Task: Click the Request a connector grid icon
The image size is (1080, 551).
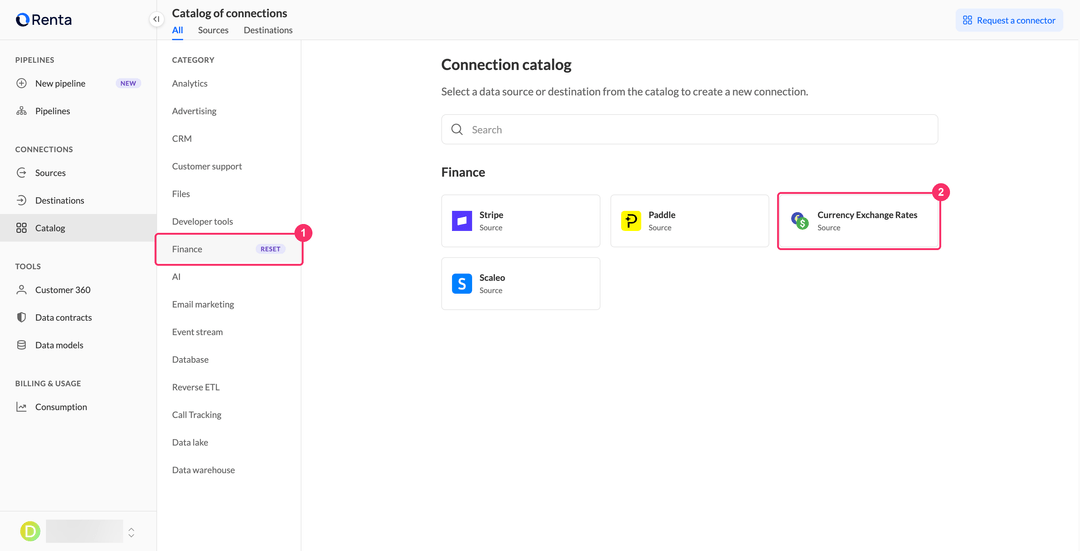Action: 968,21
